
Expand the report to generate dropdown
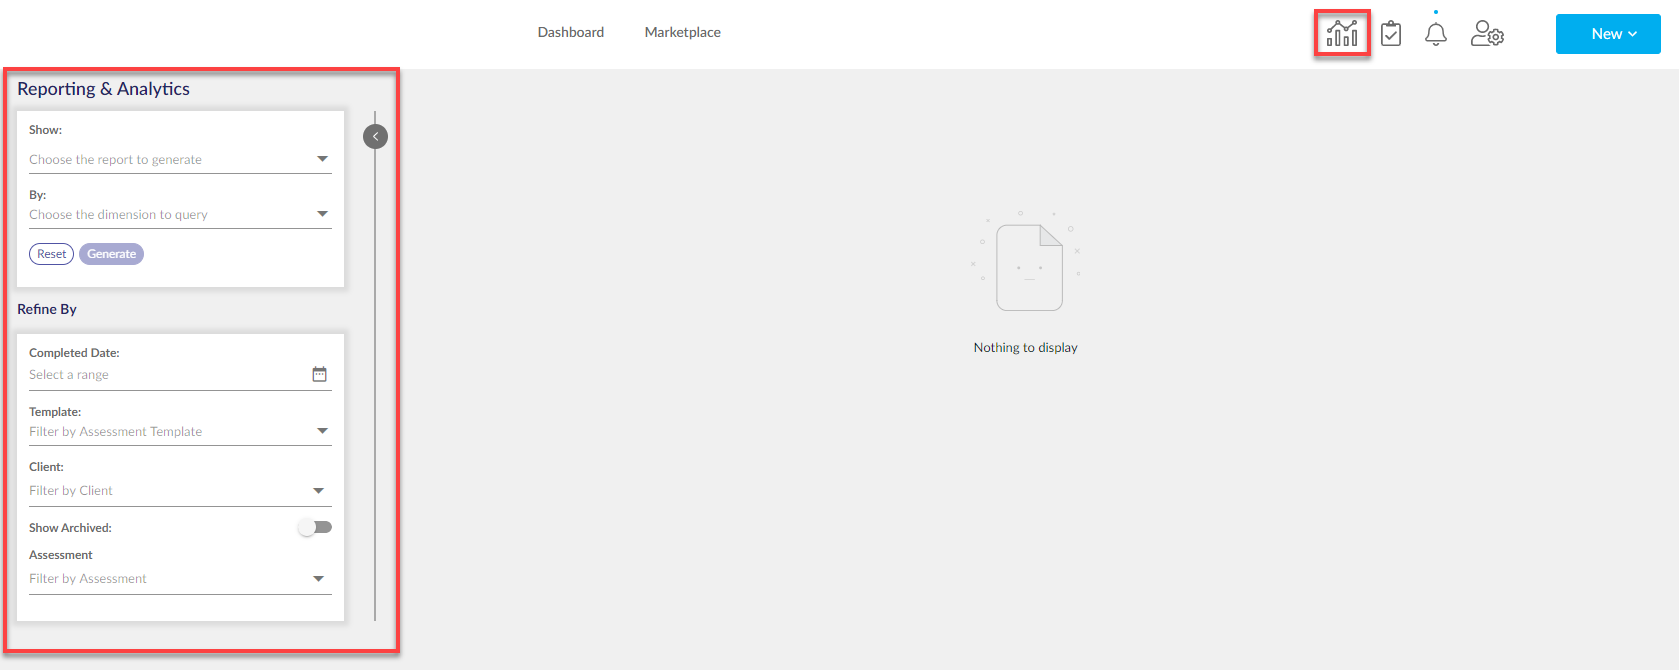coord(180,159)
